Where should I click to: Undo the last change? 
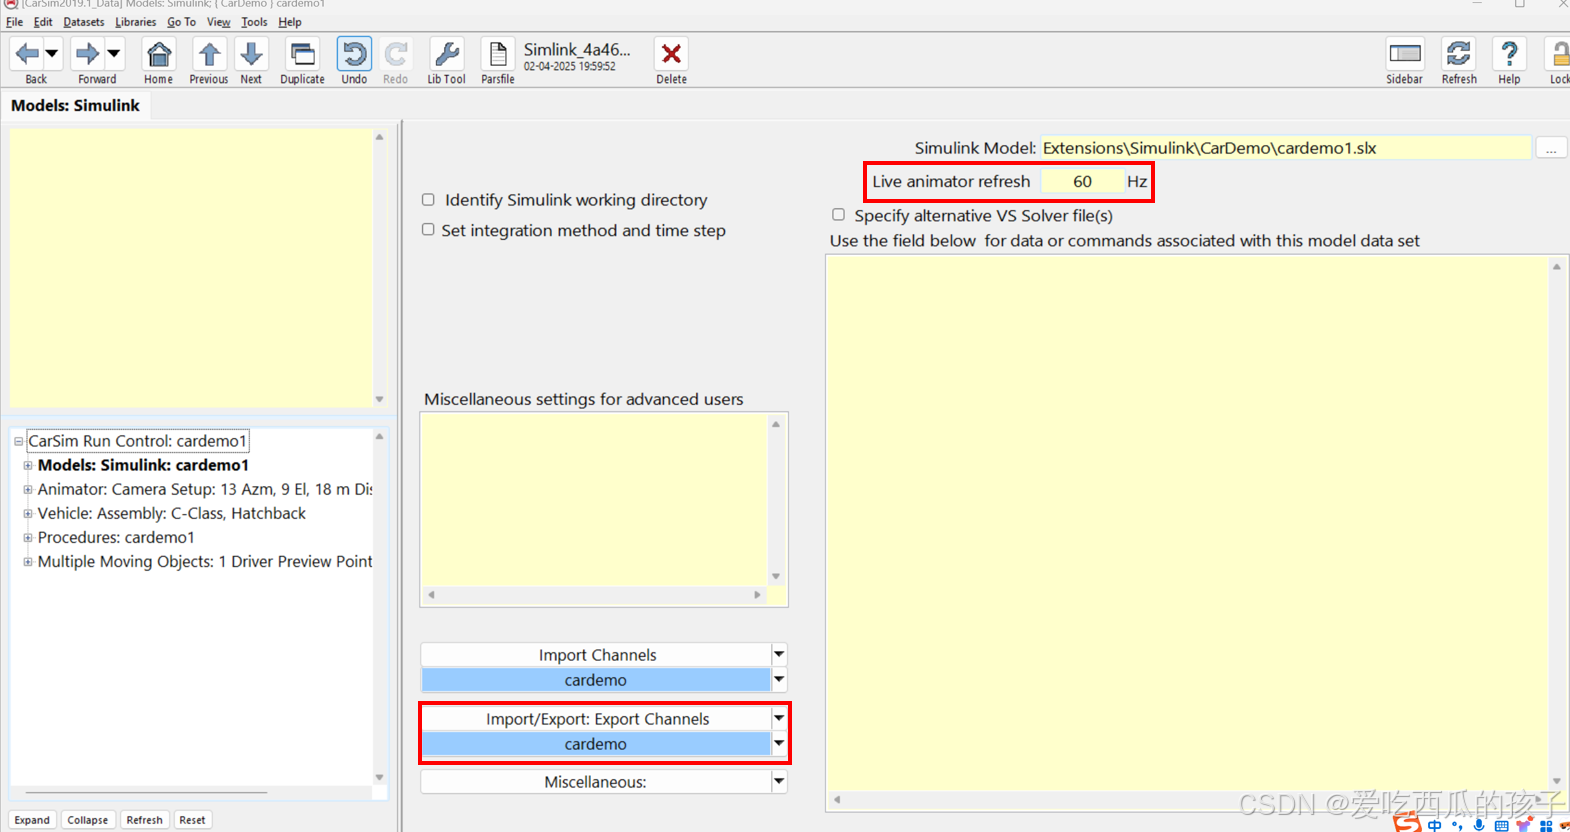[354, 54]
